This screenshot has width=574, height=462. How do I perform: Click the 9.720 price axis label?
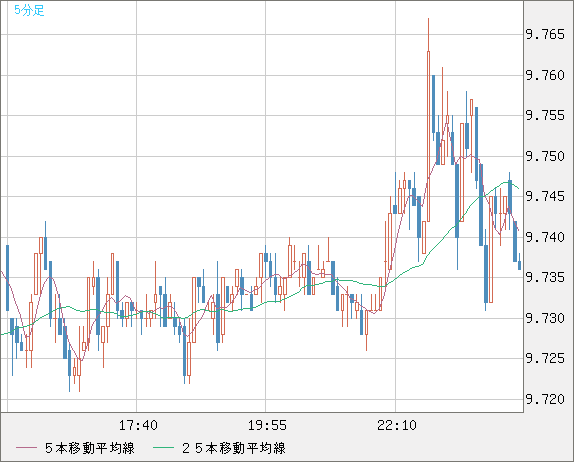545,399
